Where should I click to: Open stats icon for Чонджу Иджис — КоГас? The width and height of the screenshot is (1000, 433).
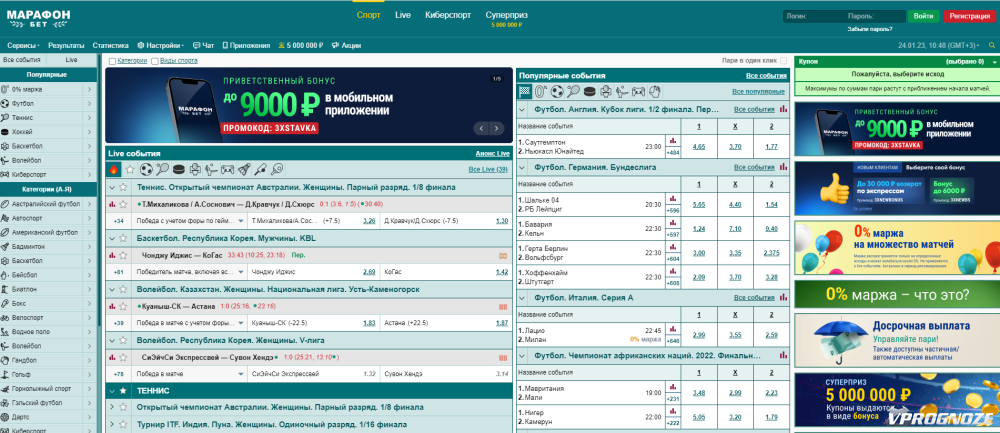[112, 255]
